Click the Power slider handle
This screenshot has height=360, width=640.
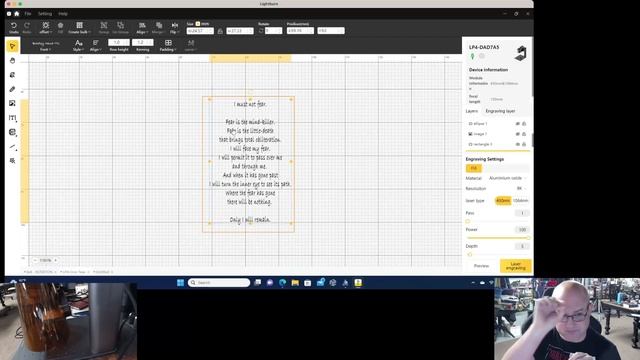coord(528,238)
